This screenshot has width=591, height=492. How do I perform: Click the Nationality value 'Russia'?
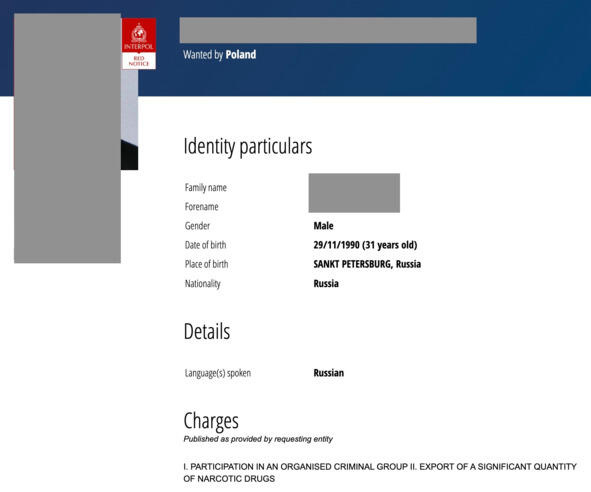326,284
